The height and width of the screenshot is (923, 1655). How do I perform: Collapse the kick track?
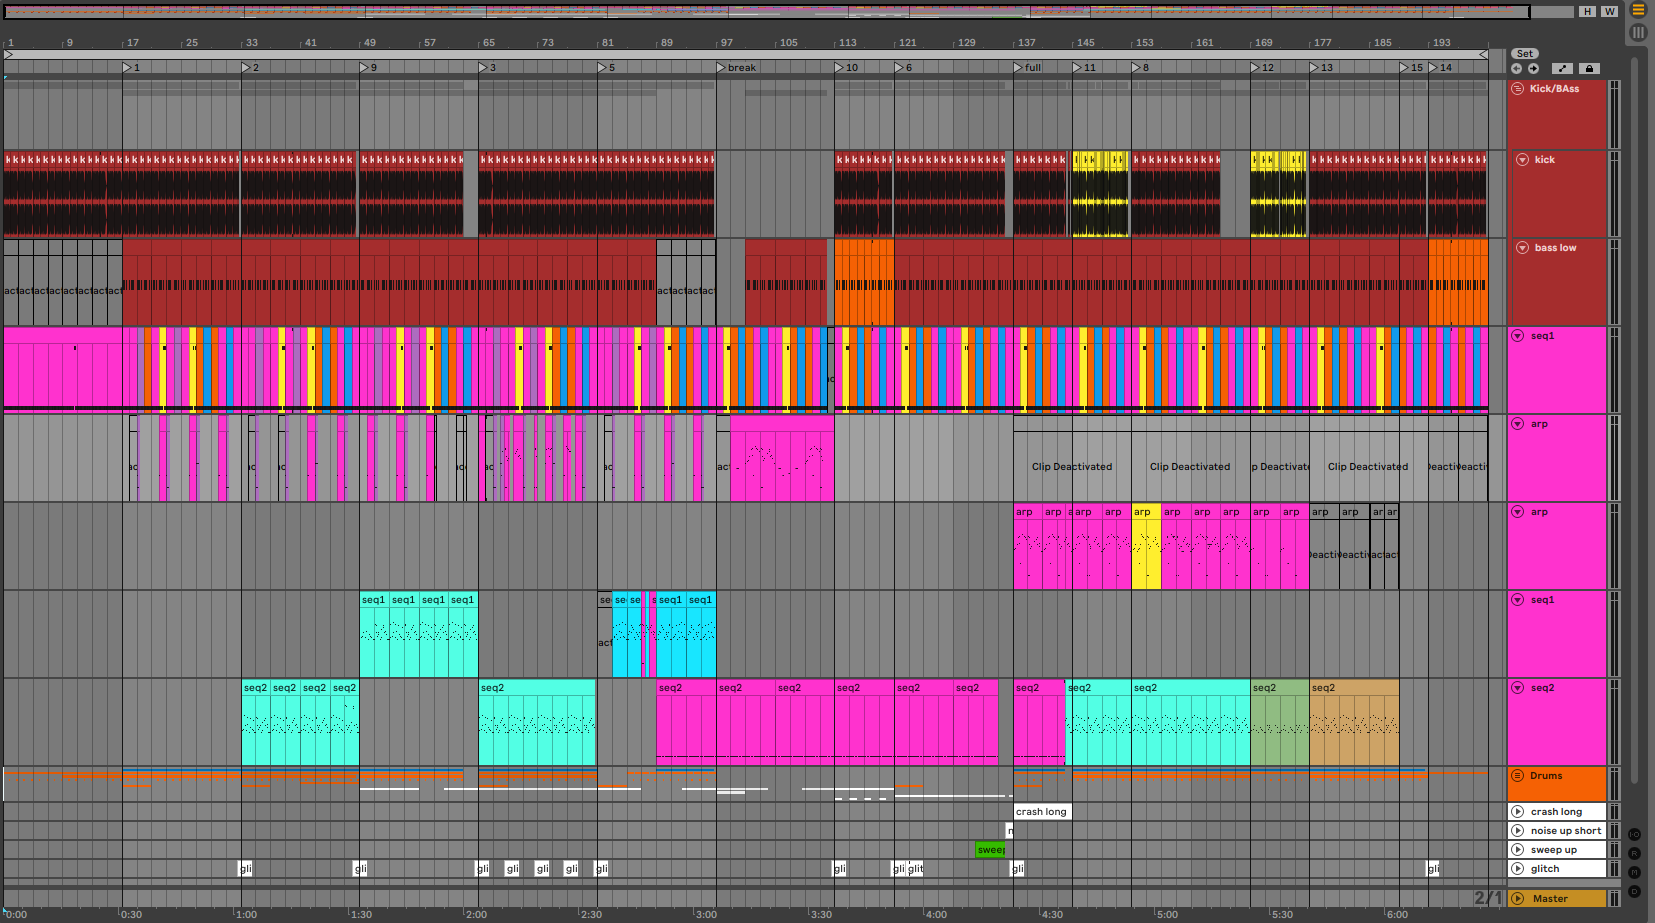[x=1523, y=160]
